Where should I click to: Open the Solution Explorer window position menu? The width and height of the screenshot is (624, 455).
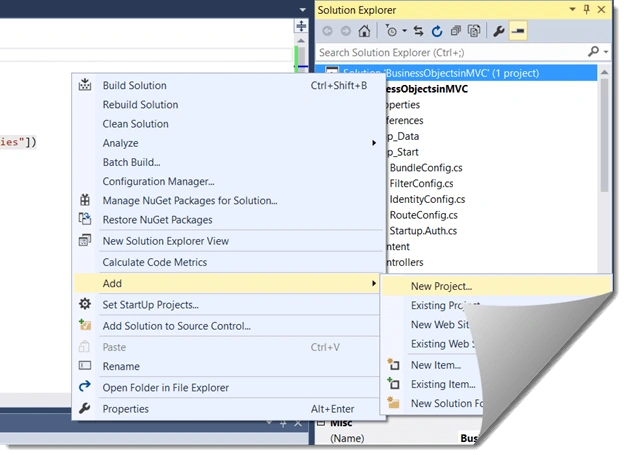click(572, 9)
